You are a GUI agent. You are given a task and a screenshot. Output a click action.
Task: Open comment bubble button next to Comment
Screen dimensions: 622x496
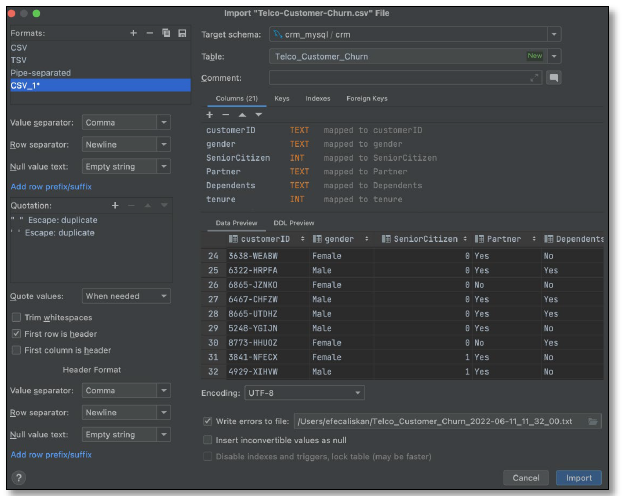554,78
